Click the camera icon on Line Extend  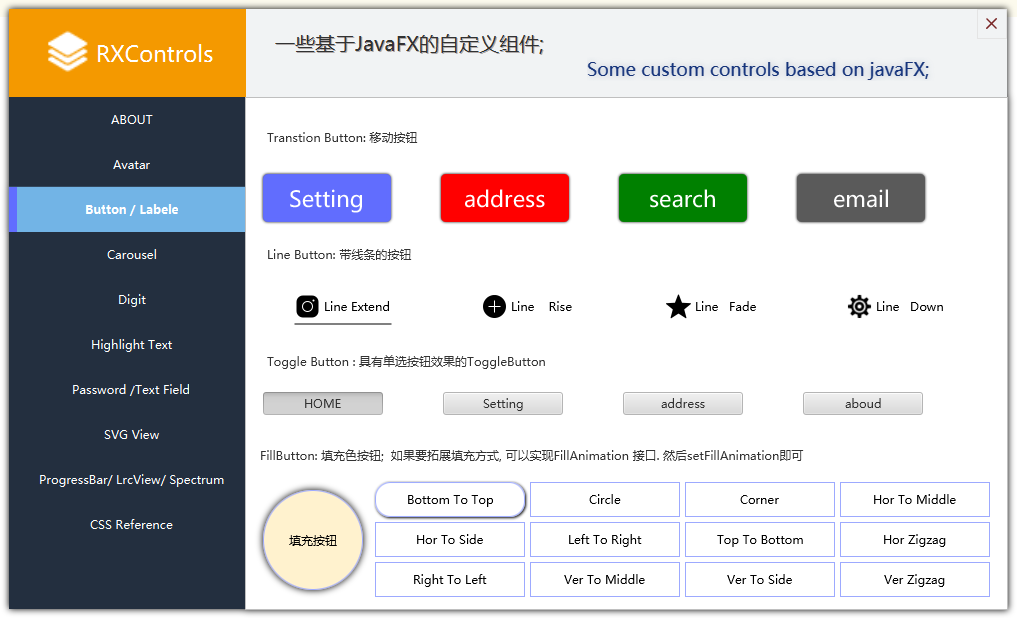point(307,307)
